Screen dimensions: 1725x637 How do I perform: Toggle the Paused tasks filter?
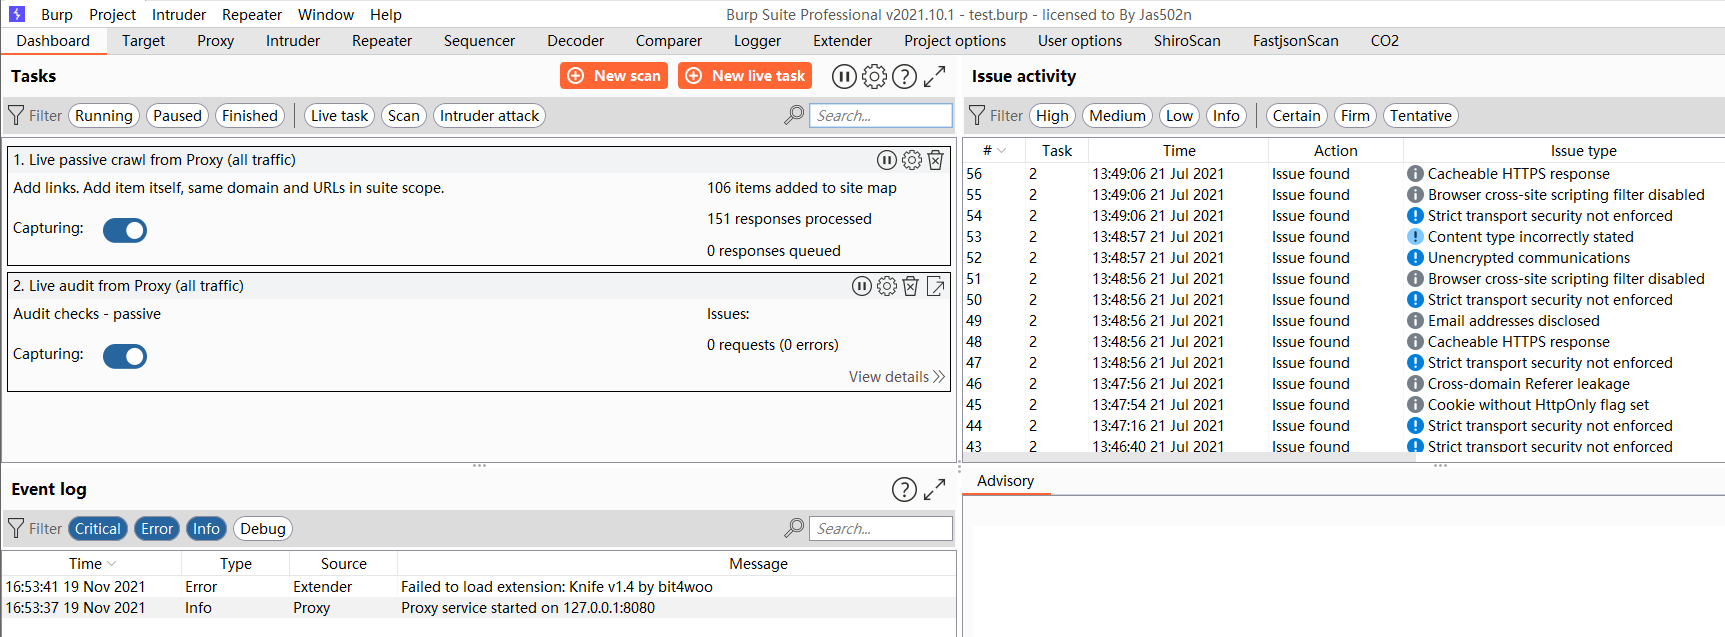coord(178,116)
